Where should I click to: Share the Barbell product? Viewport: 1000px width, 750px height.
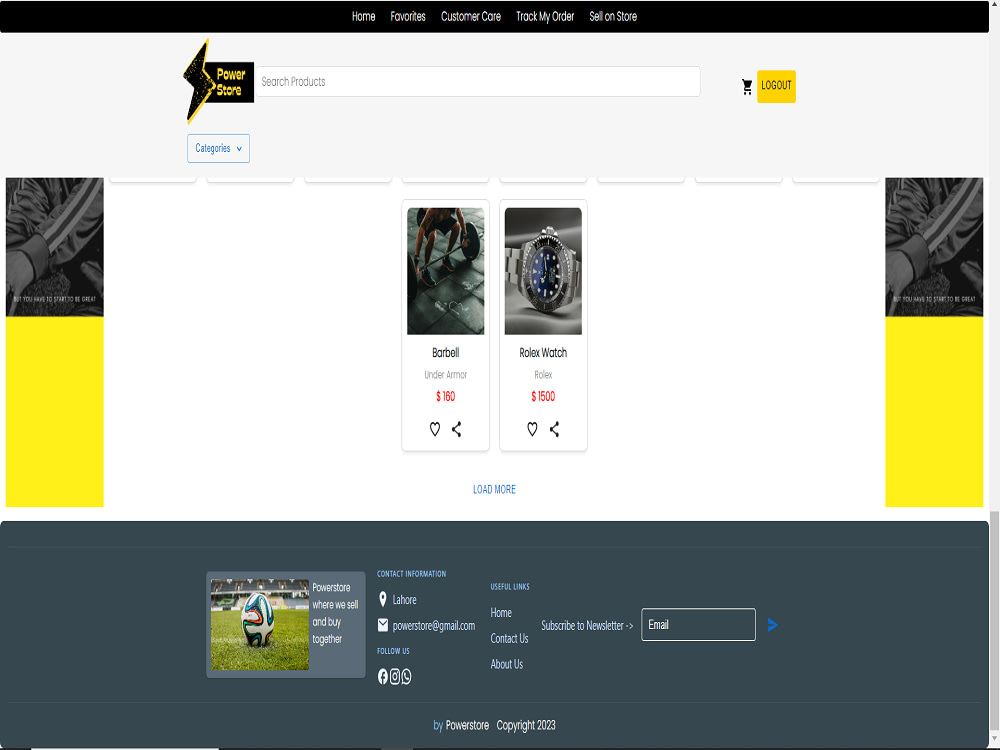click(x=457, y=429)
